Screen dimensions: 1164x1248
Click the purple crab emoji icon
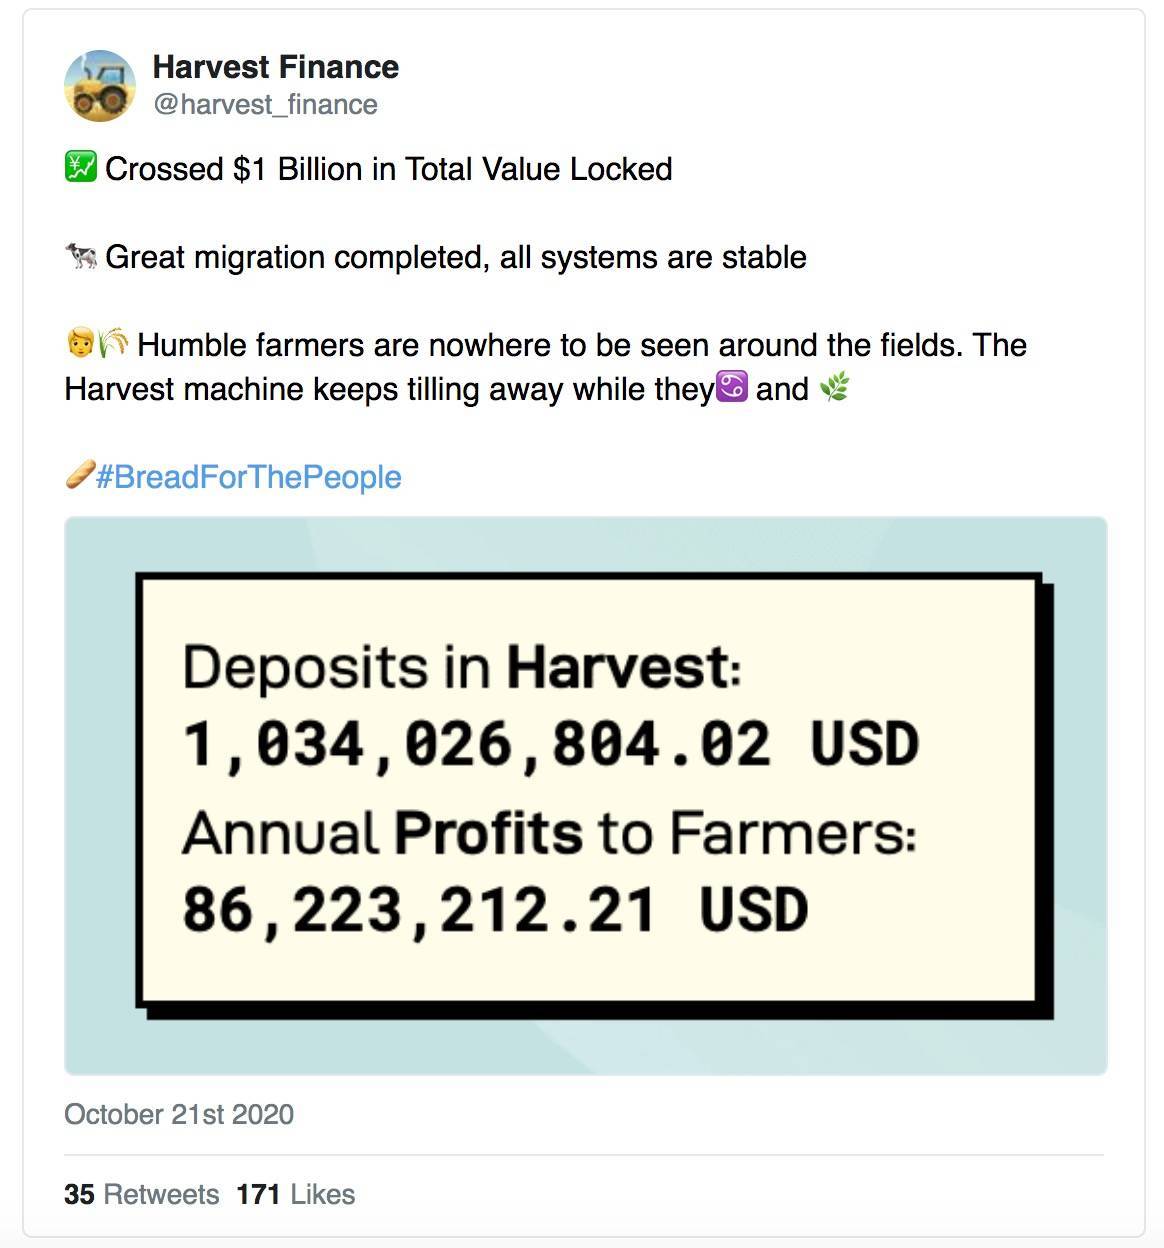click(x=729, y=388)
